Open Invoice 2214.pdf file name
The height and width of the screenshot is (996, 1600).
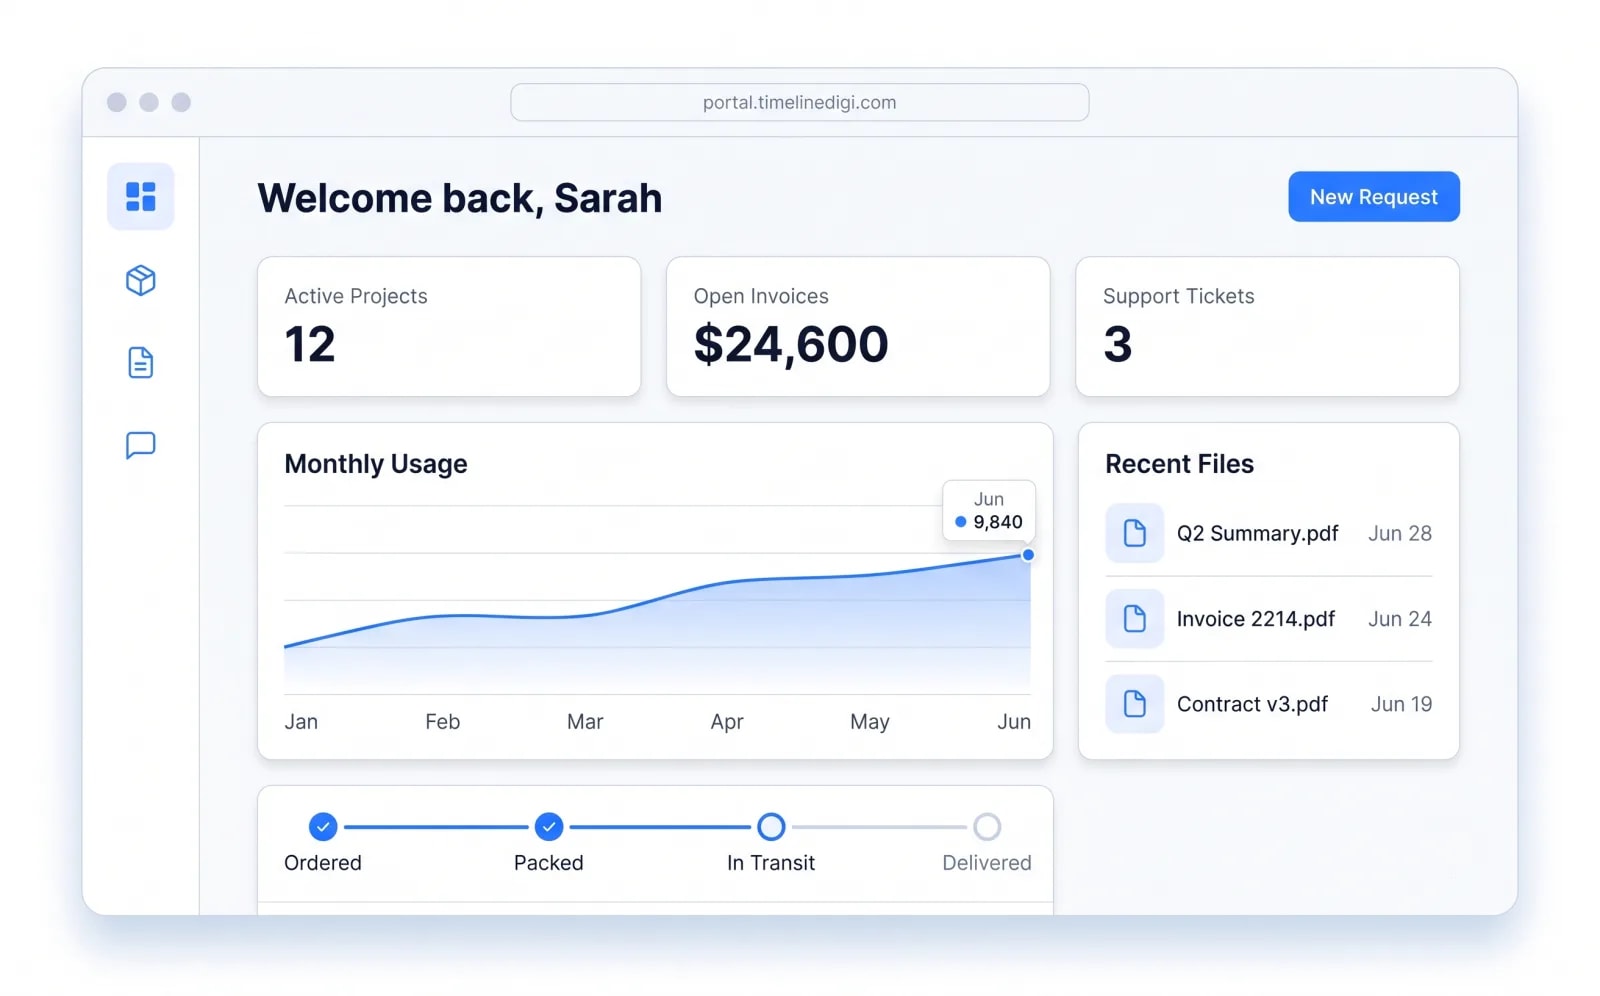point(1256,619)
